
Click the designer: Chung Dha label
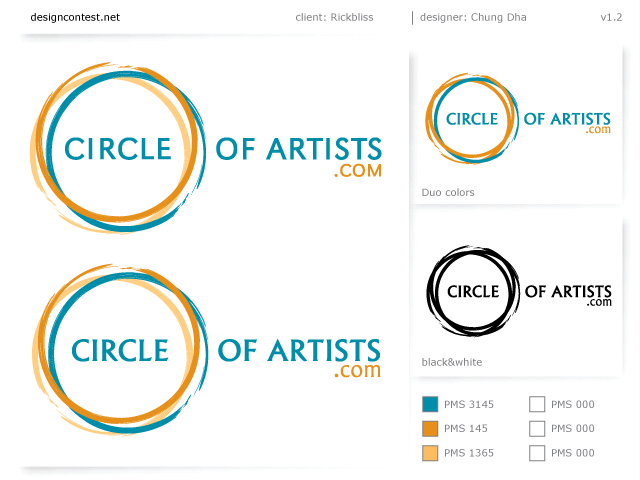473,17
